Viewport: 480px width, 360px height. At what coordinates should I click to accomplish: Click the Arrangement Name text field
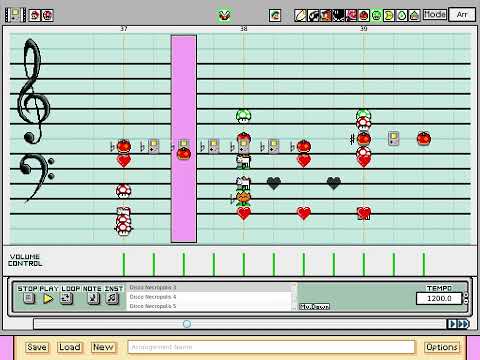click(271, 347)
